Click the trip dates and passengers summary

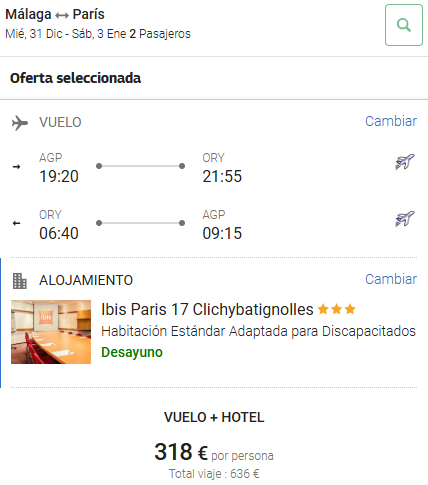point(98,34)
